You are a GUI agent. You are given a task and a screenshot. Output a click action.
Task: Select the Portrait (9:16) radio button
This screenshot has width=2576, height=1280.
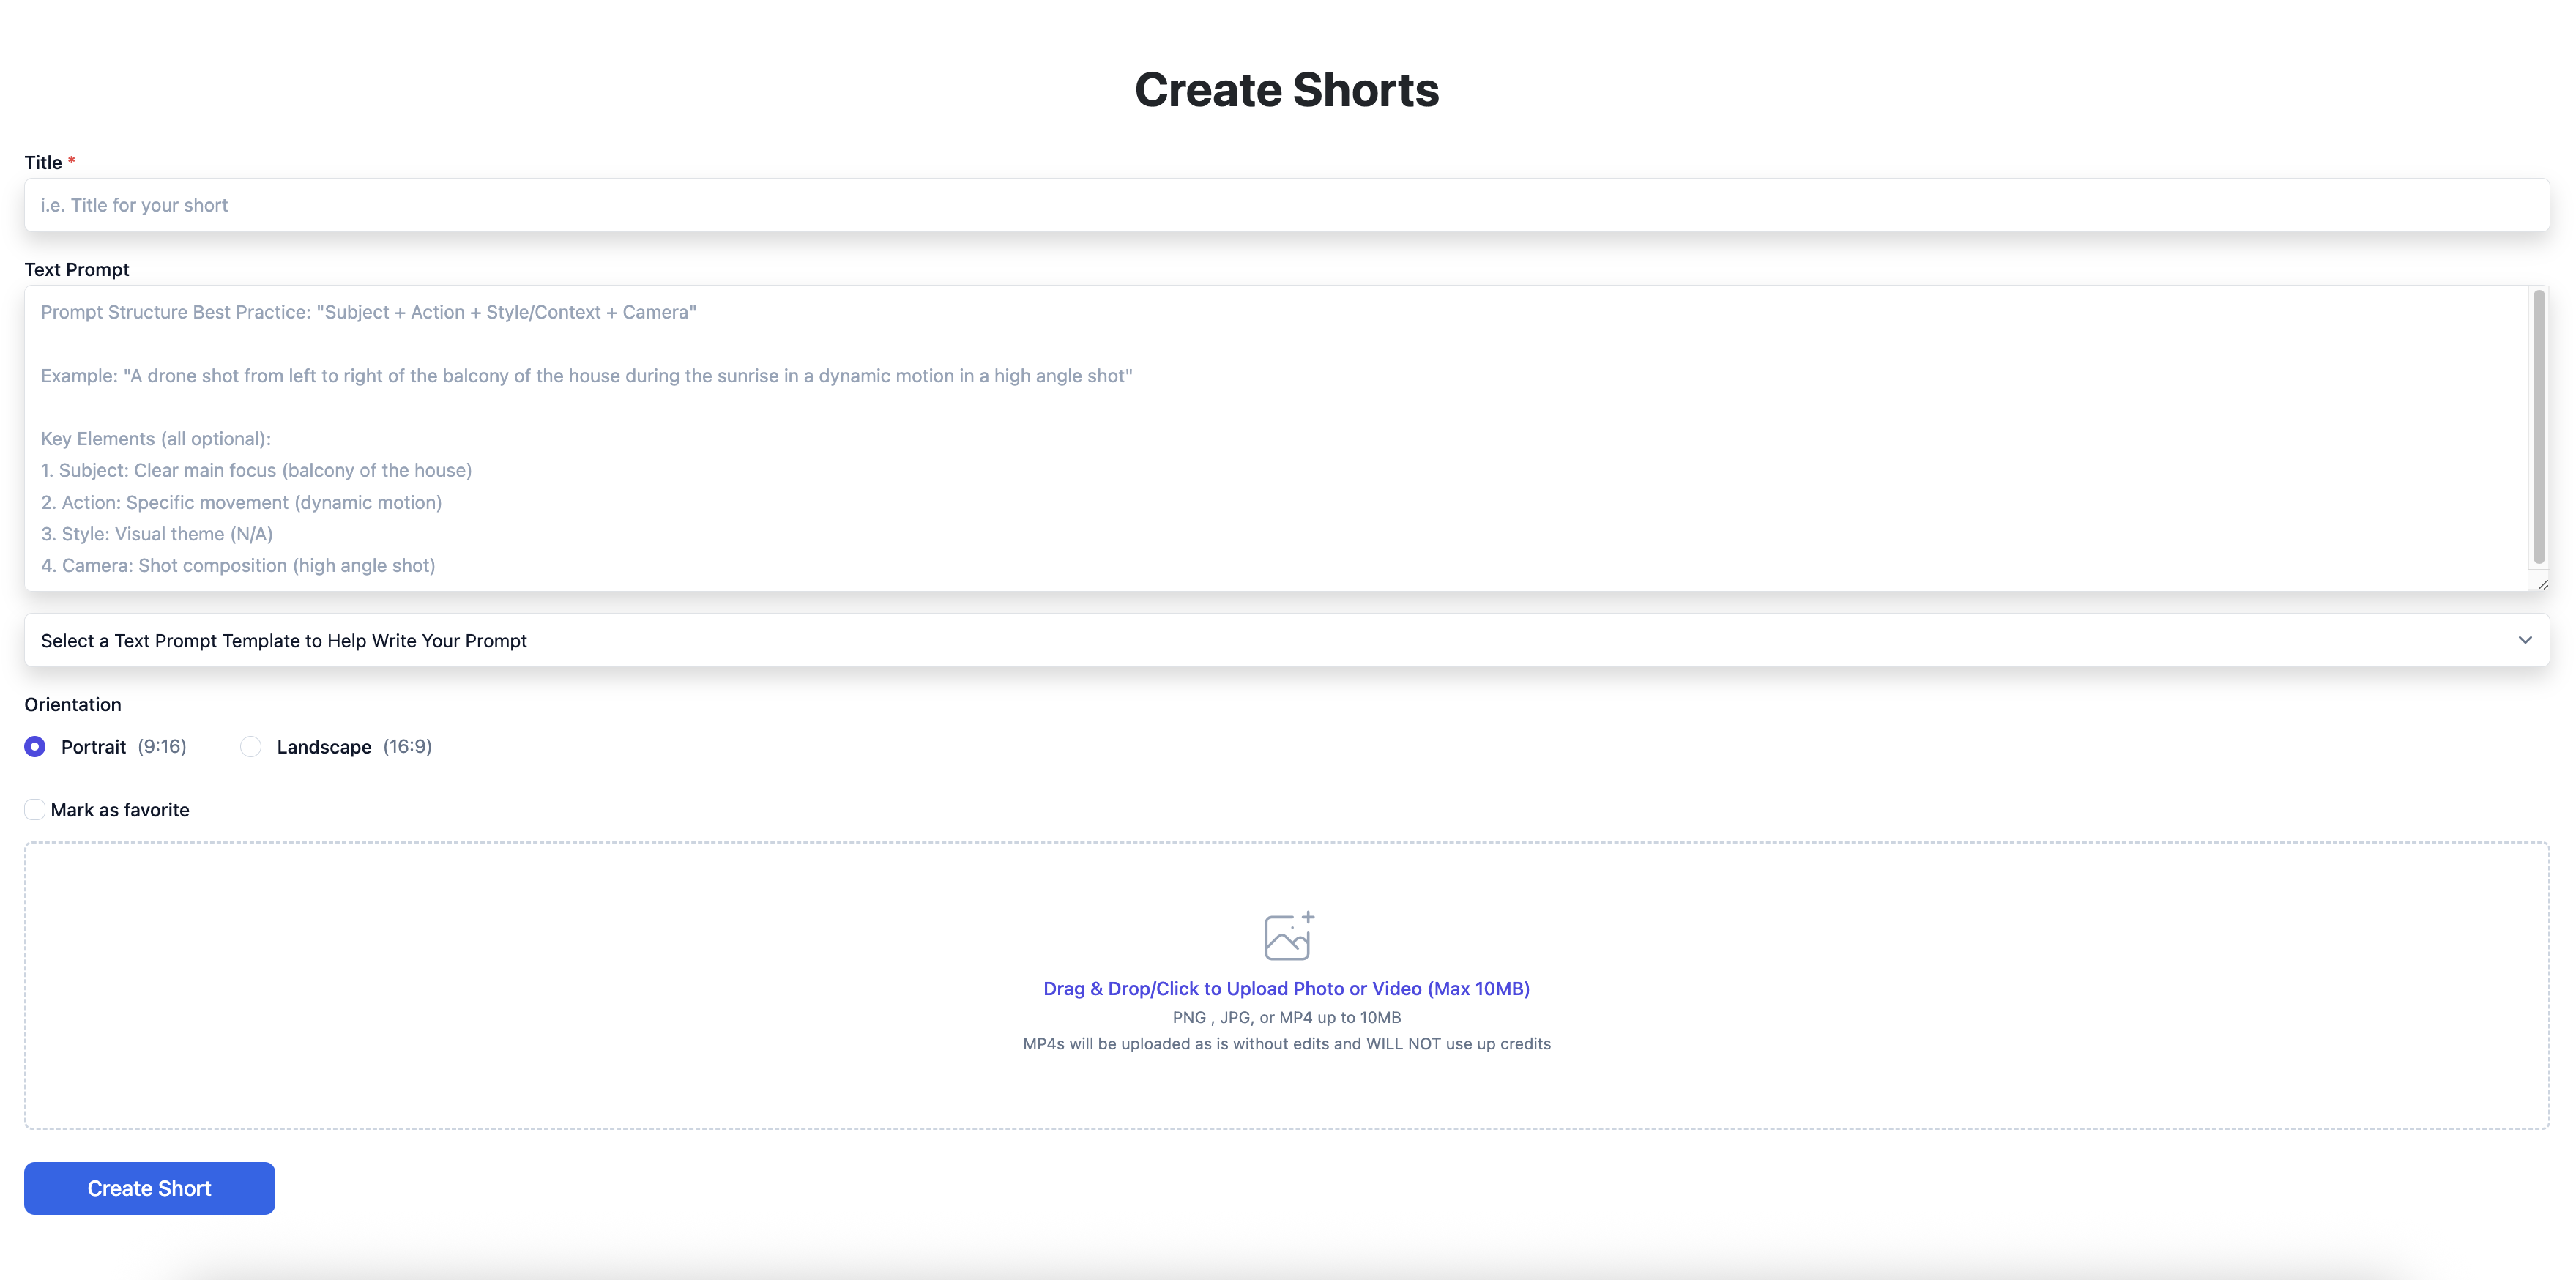[x=35, y=747]
